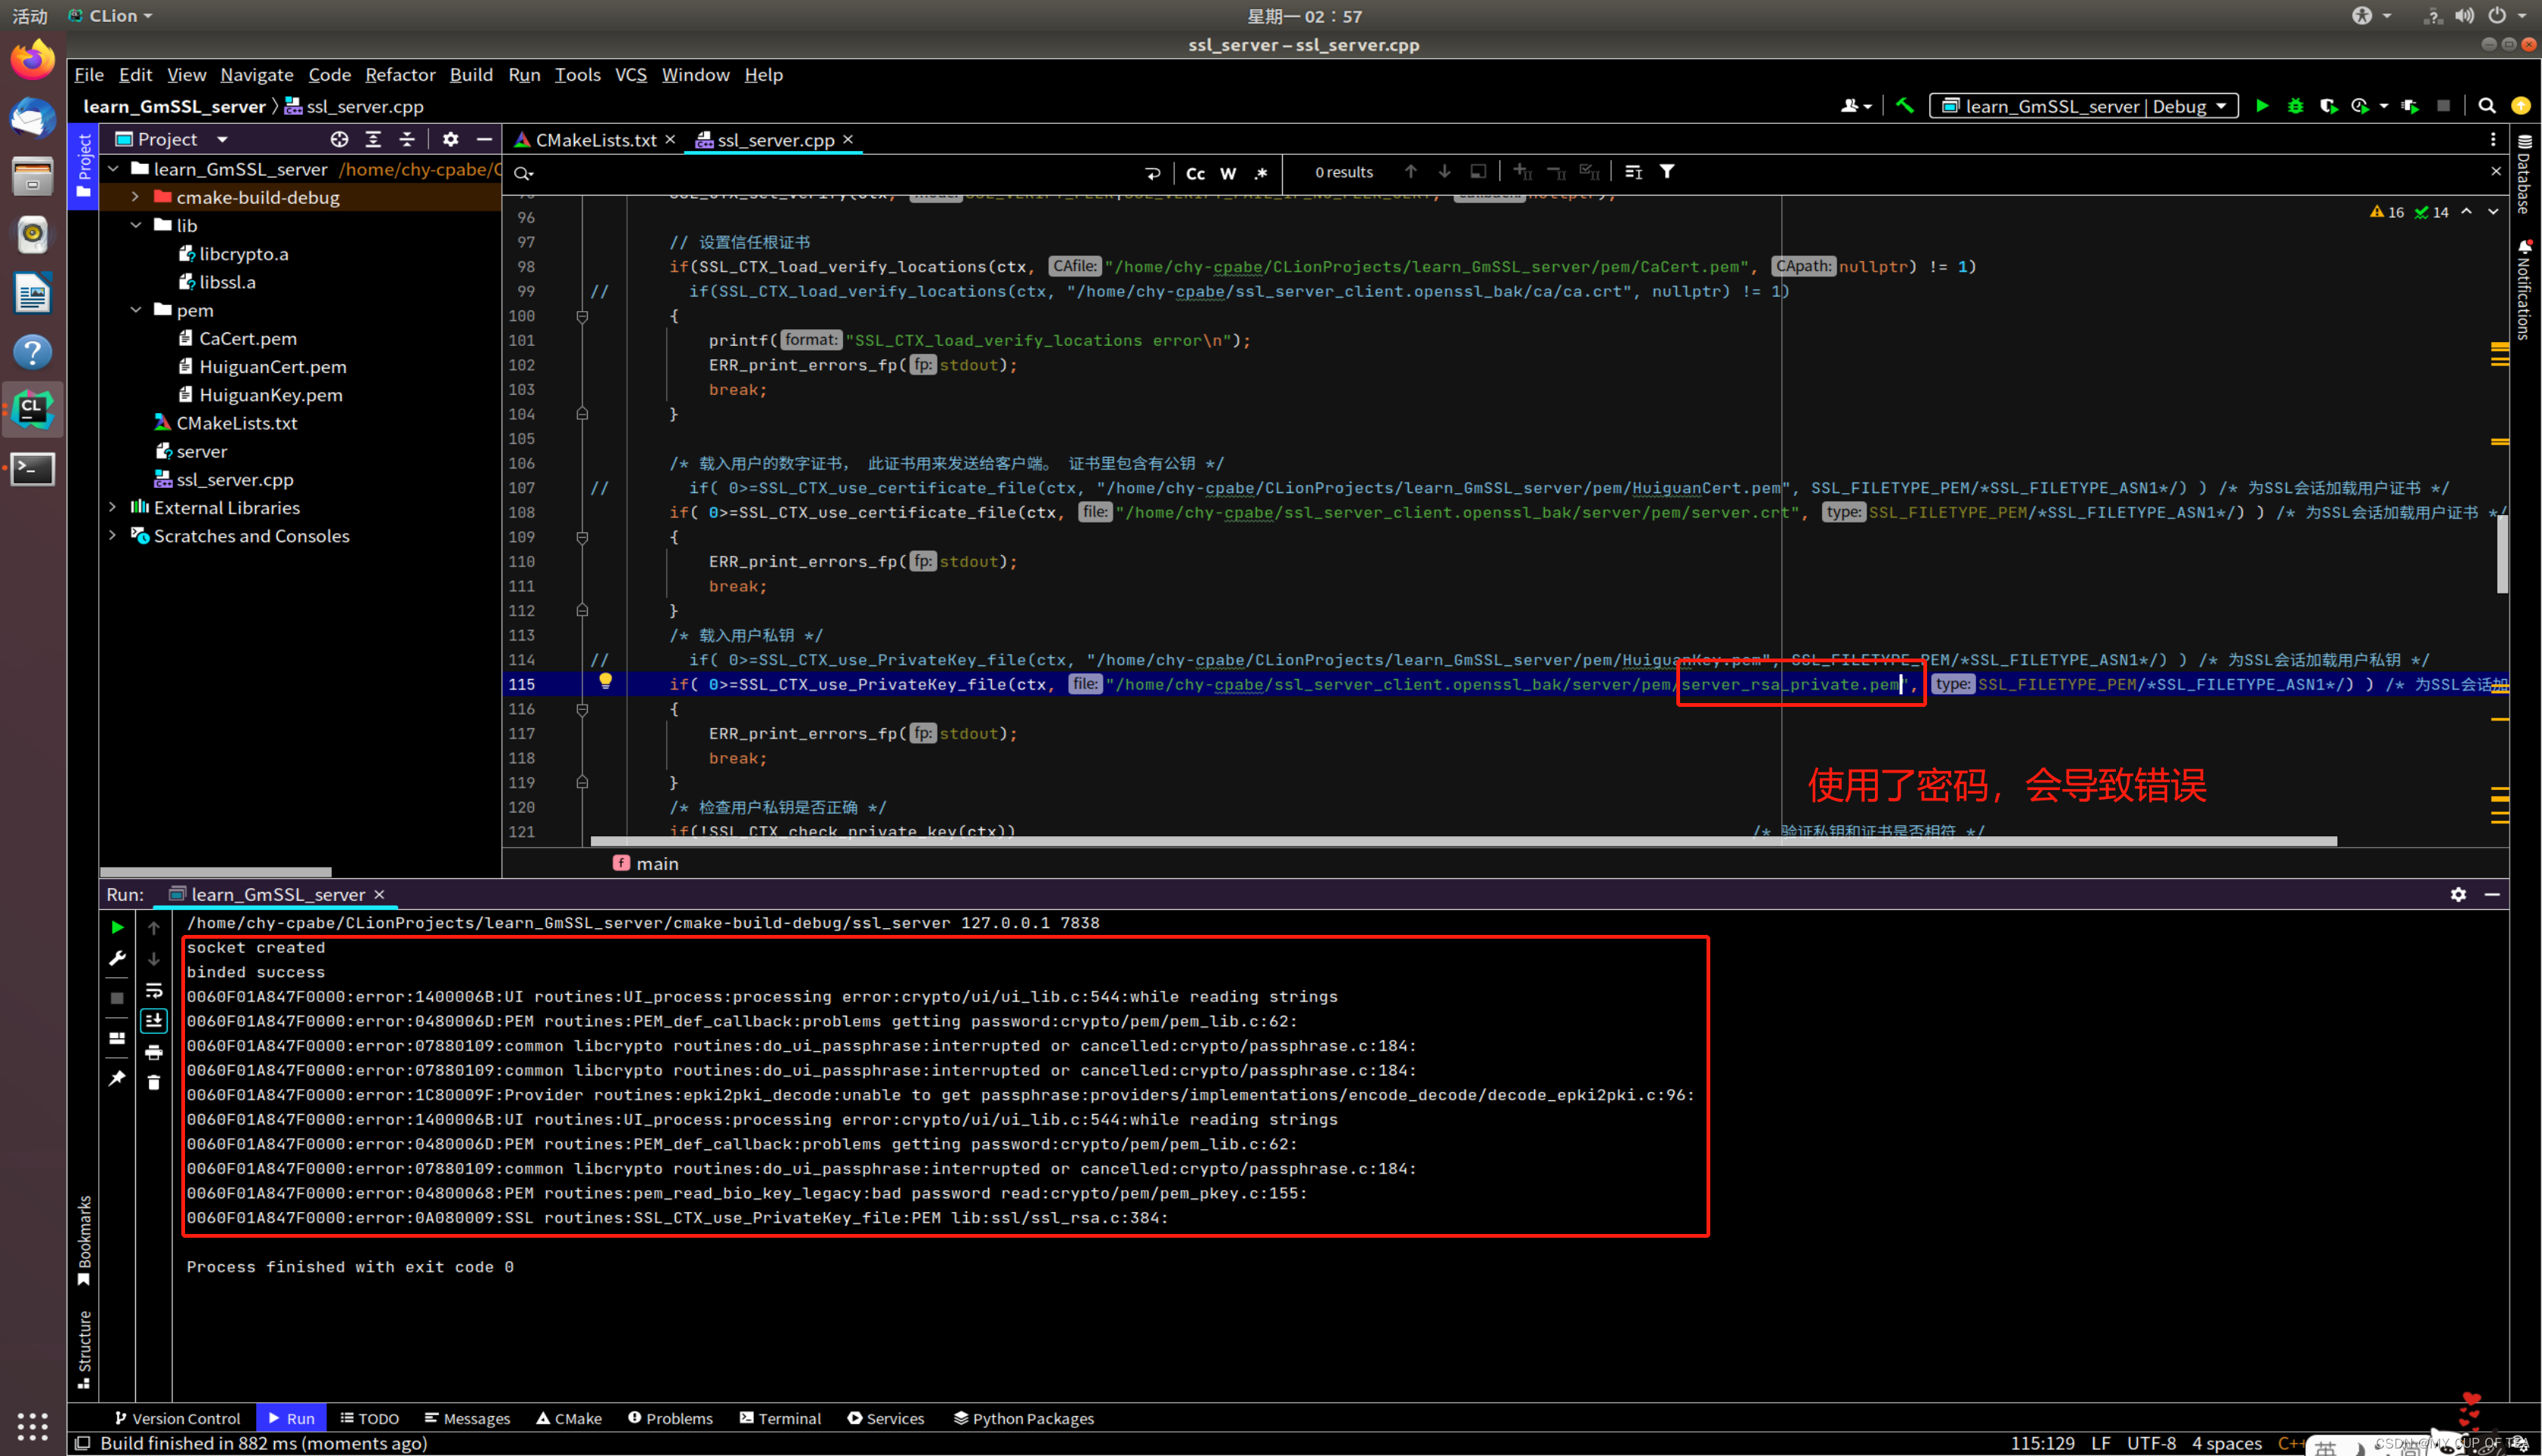2542x1456 pixels.
Task: Click the Search Everywhere magnifier icon
Action: coord(2486,106)
